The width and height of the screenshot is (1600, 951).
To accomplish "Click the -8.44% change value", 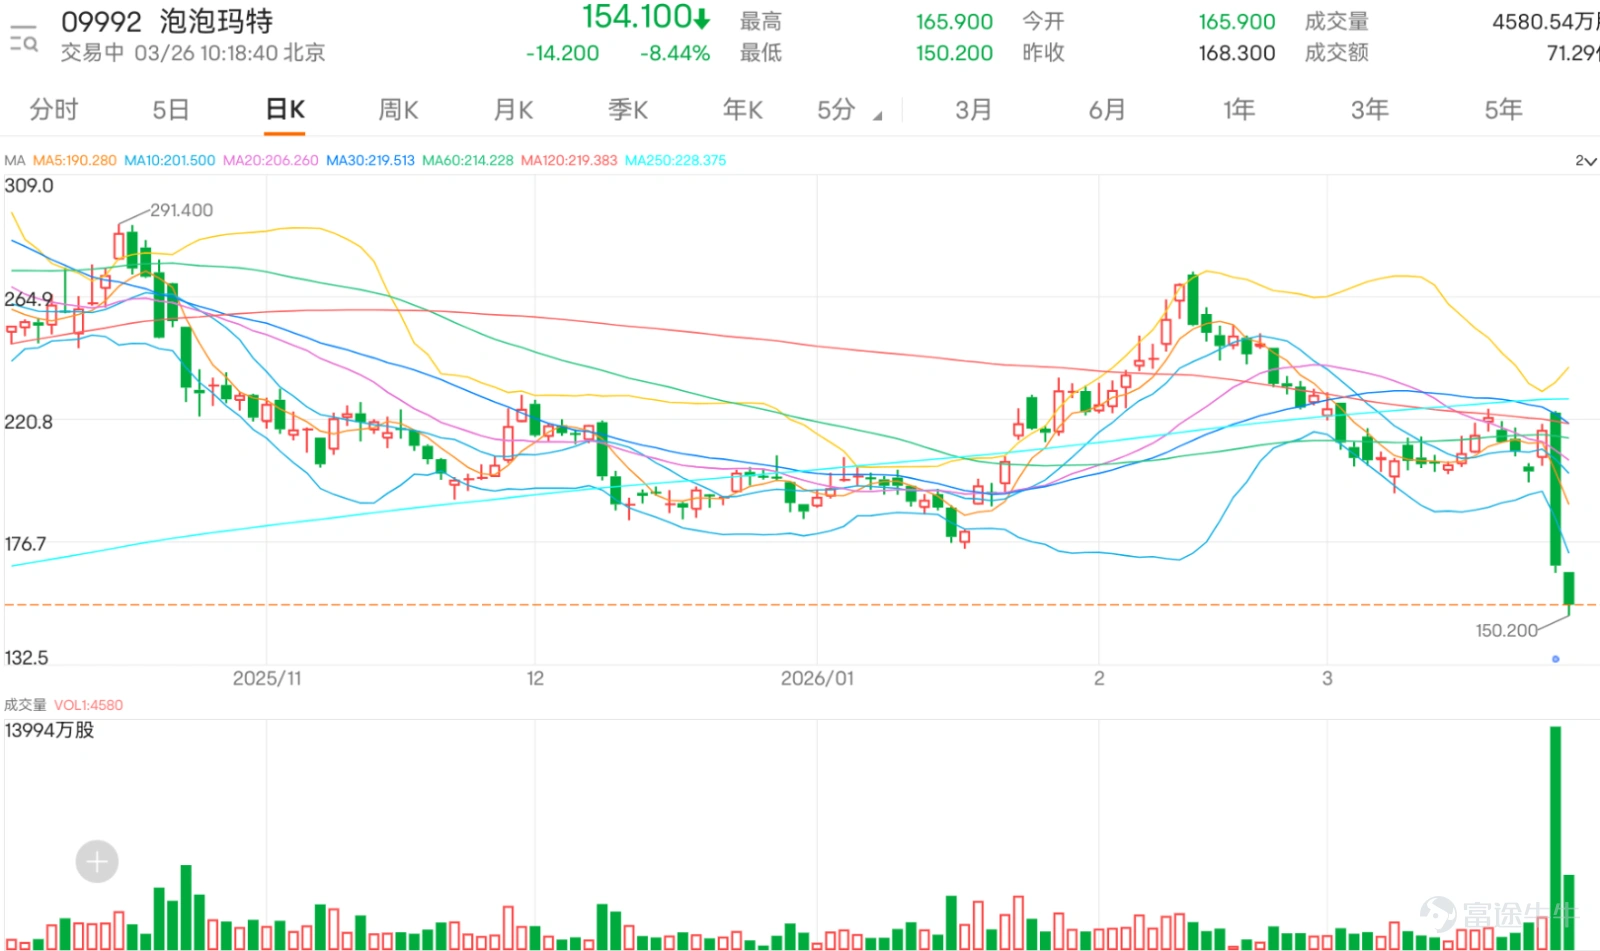I will pyautogui.click(x=675, y=53).
